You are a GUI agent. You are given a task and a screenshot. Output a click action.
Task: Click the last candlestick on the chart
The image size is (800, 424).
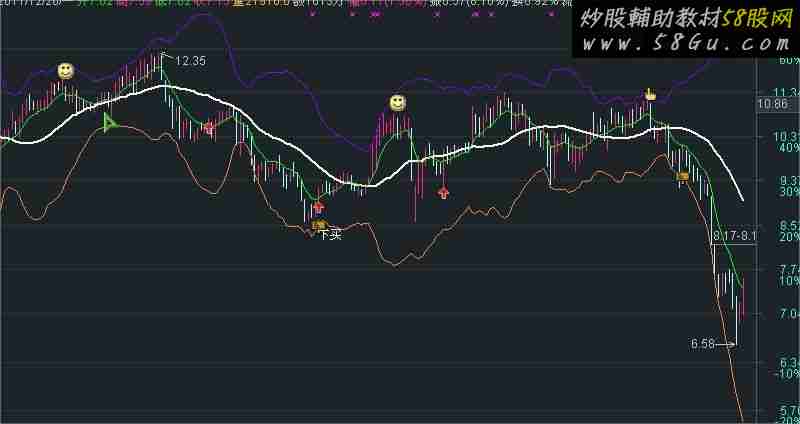point(743,297)
